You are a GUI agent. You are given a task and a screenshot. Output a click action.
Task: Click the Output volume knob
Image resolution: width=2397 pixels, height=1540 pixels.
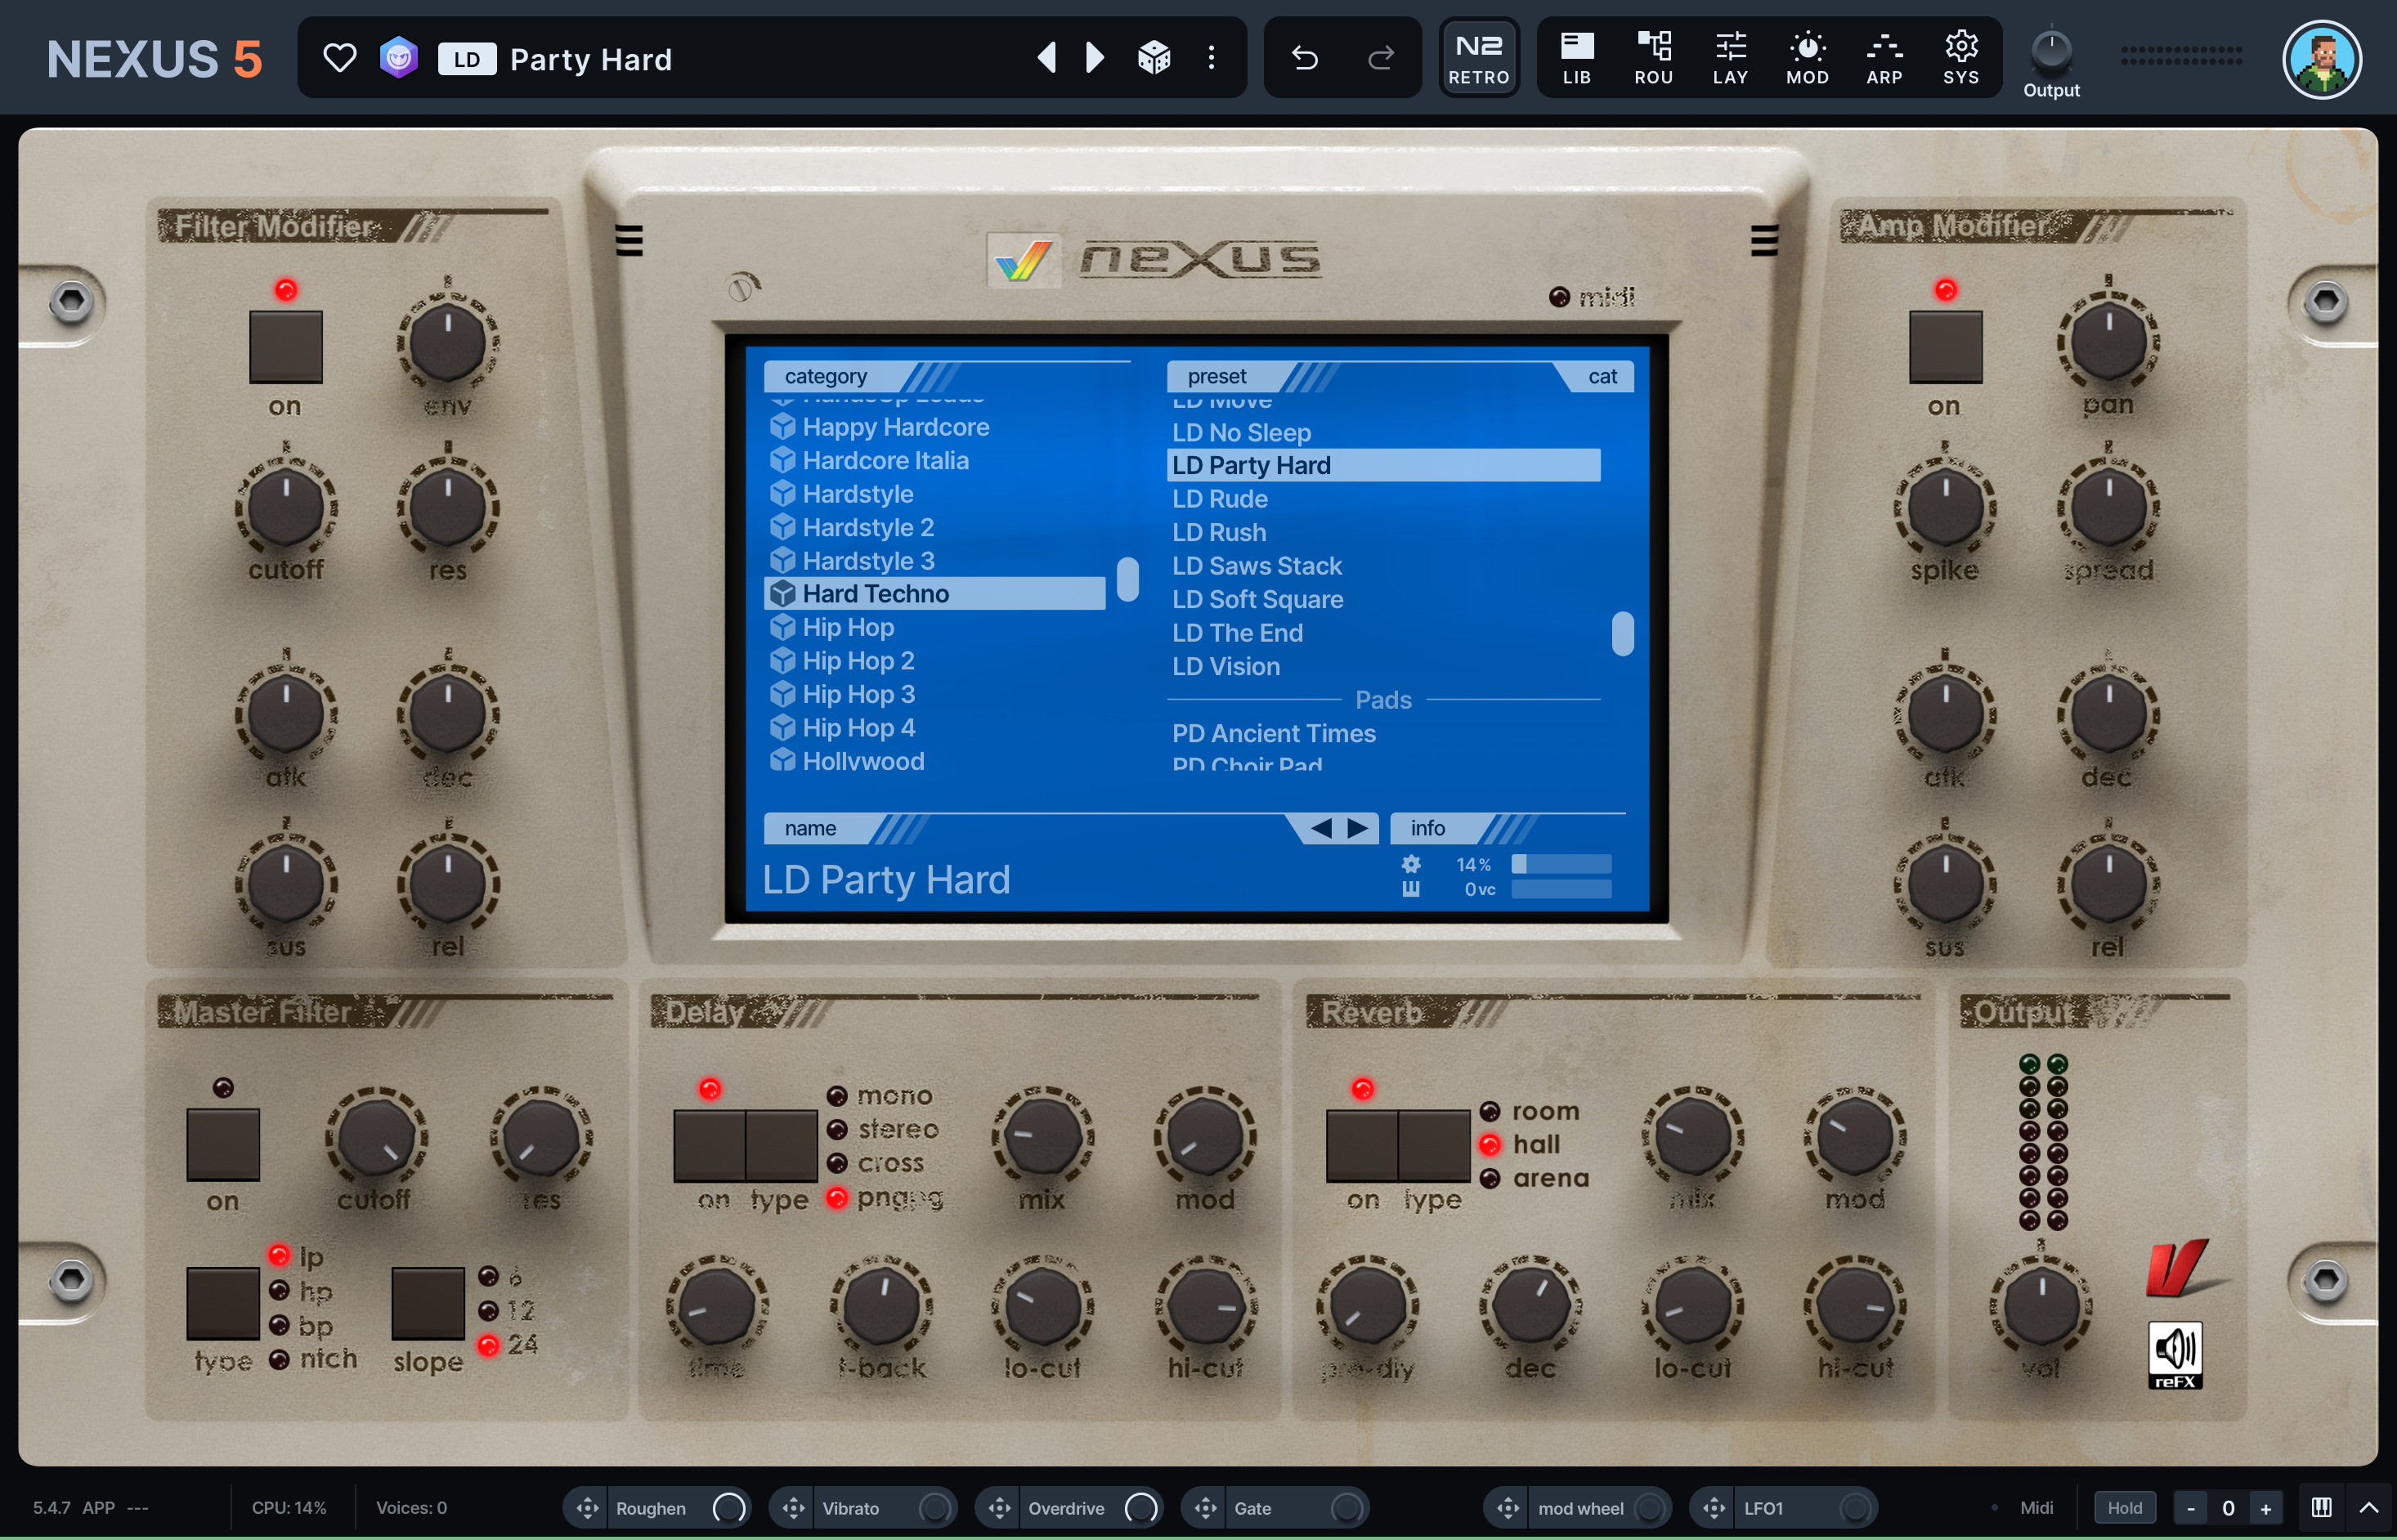coord(2050,50)
